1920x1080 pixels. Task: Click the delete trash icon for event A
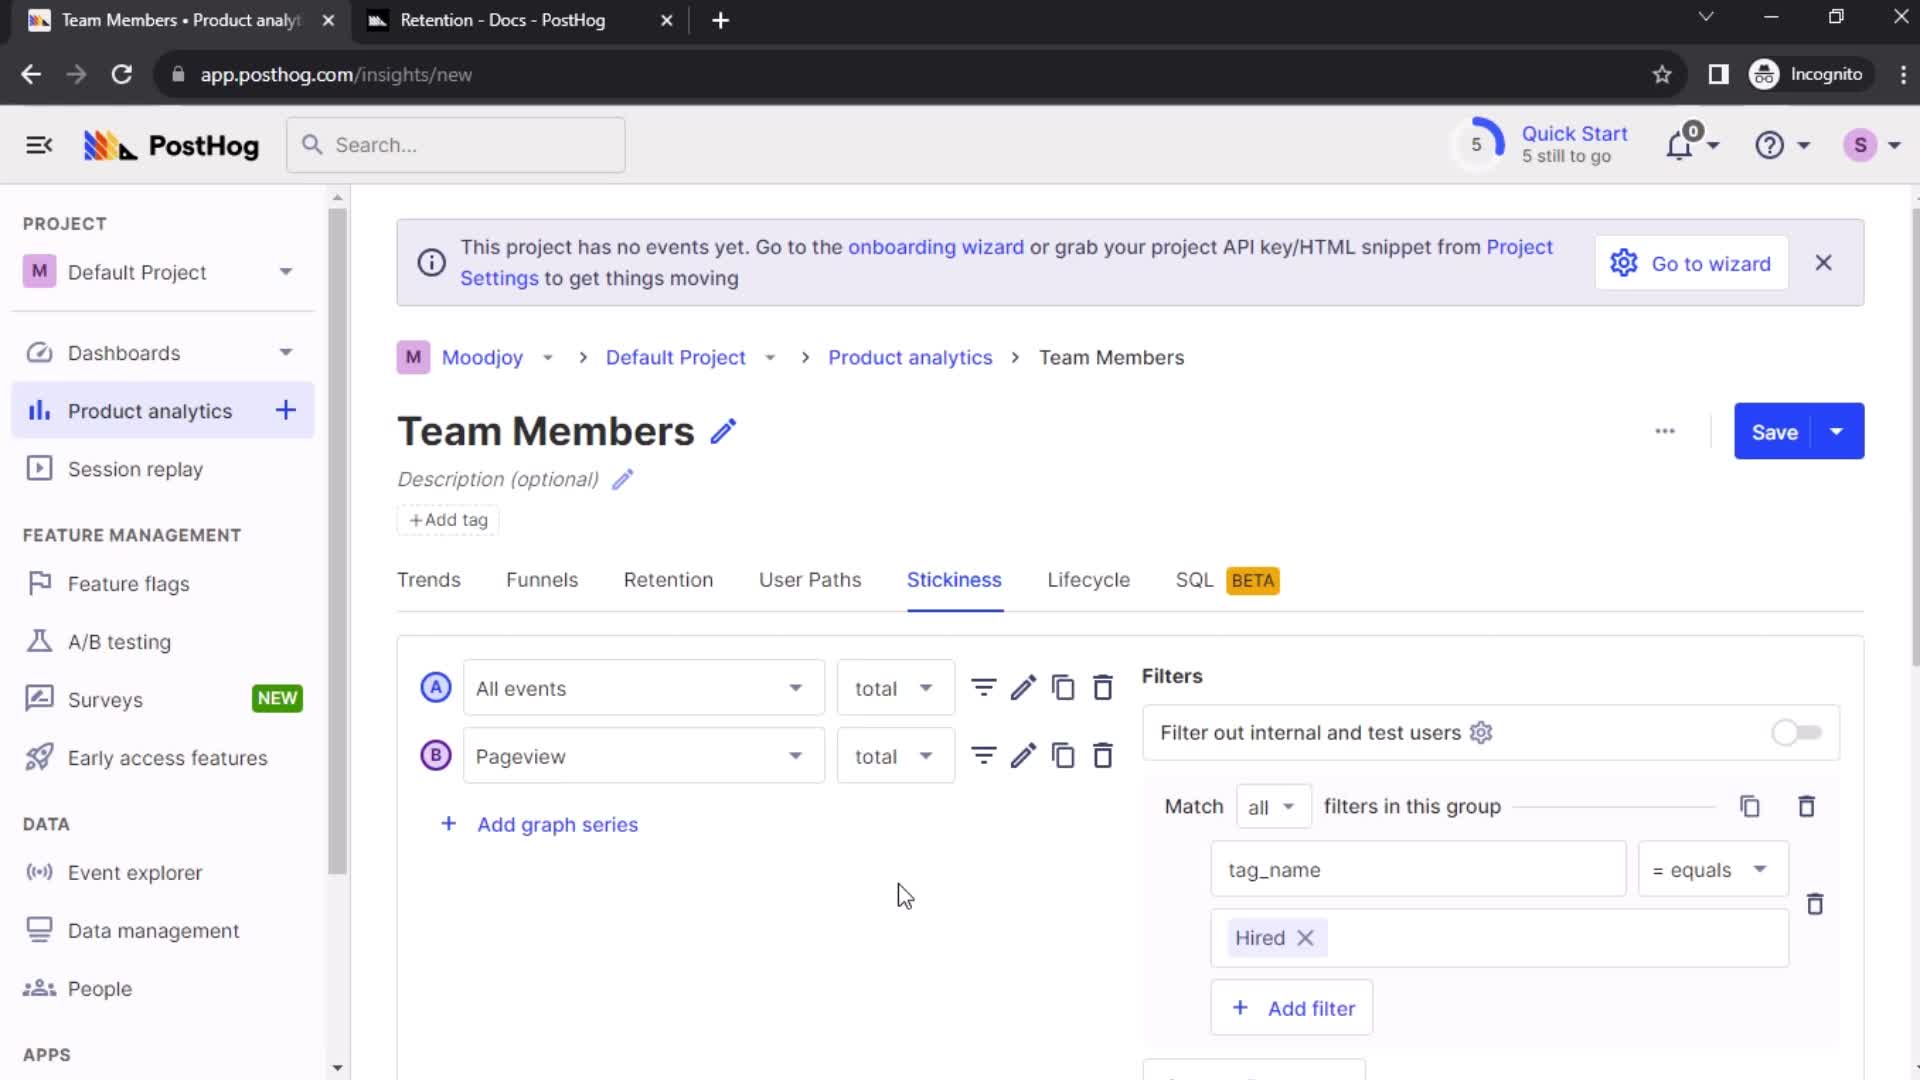(1104, 687)
